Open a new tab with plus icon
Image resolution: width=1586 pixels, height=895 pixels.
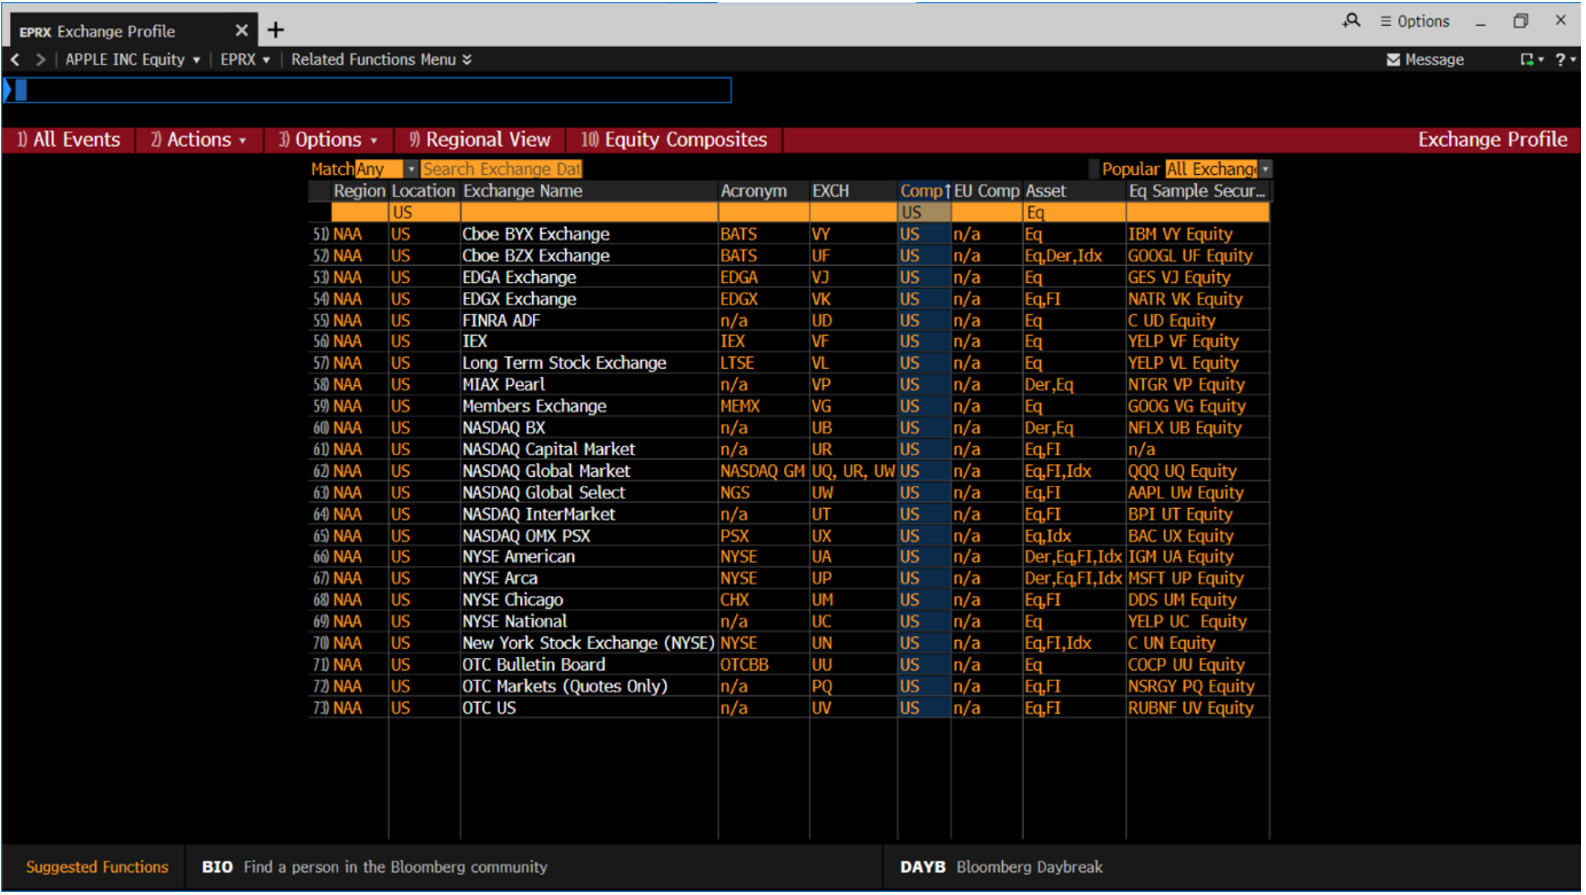pos(276,31)
